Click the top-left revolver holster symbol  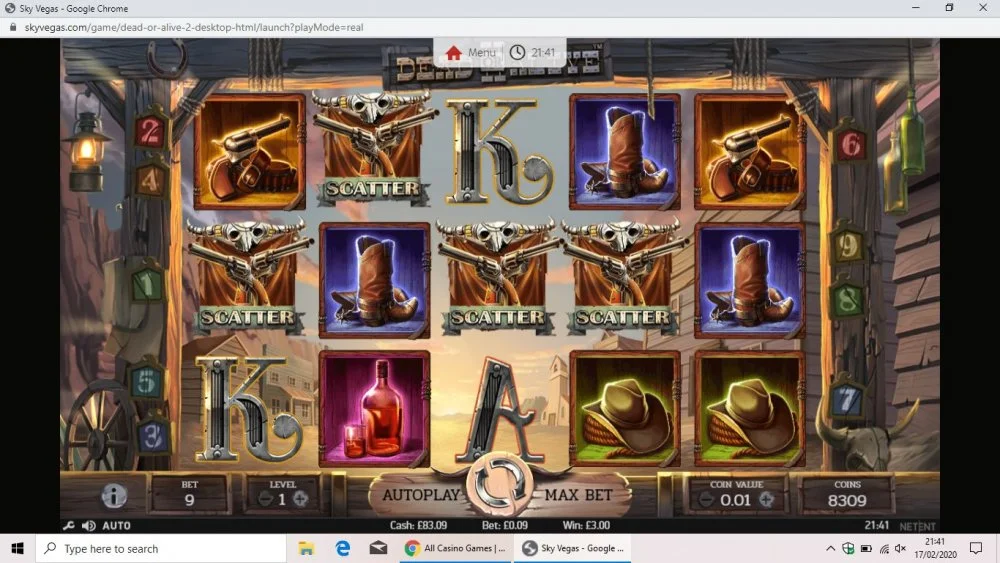click(x=249, y=152)
